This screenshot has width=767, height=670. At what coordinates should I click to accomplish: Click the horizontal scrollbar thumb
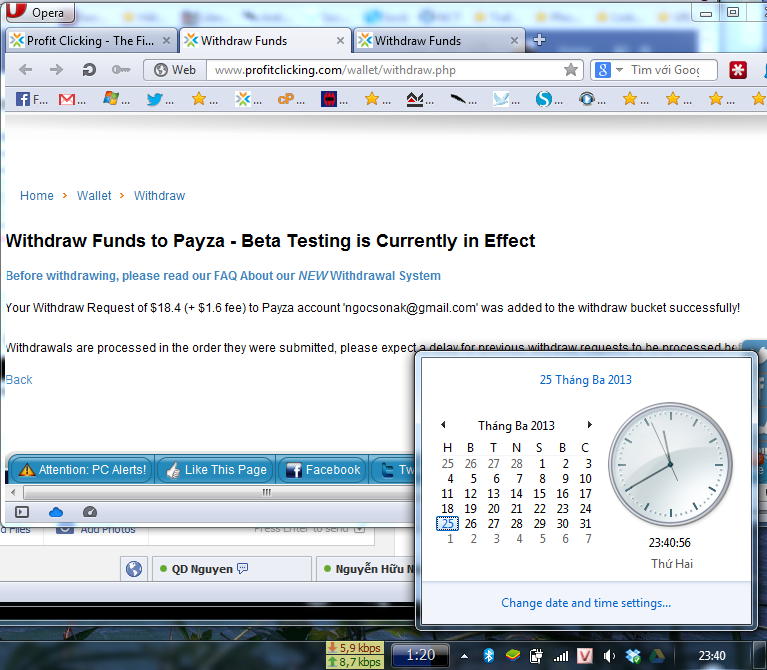219,492
